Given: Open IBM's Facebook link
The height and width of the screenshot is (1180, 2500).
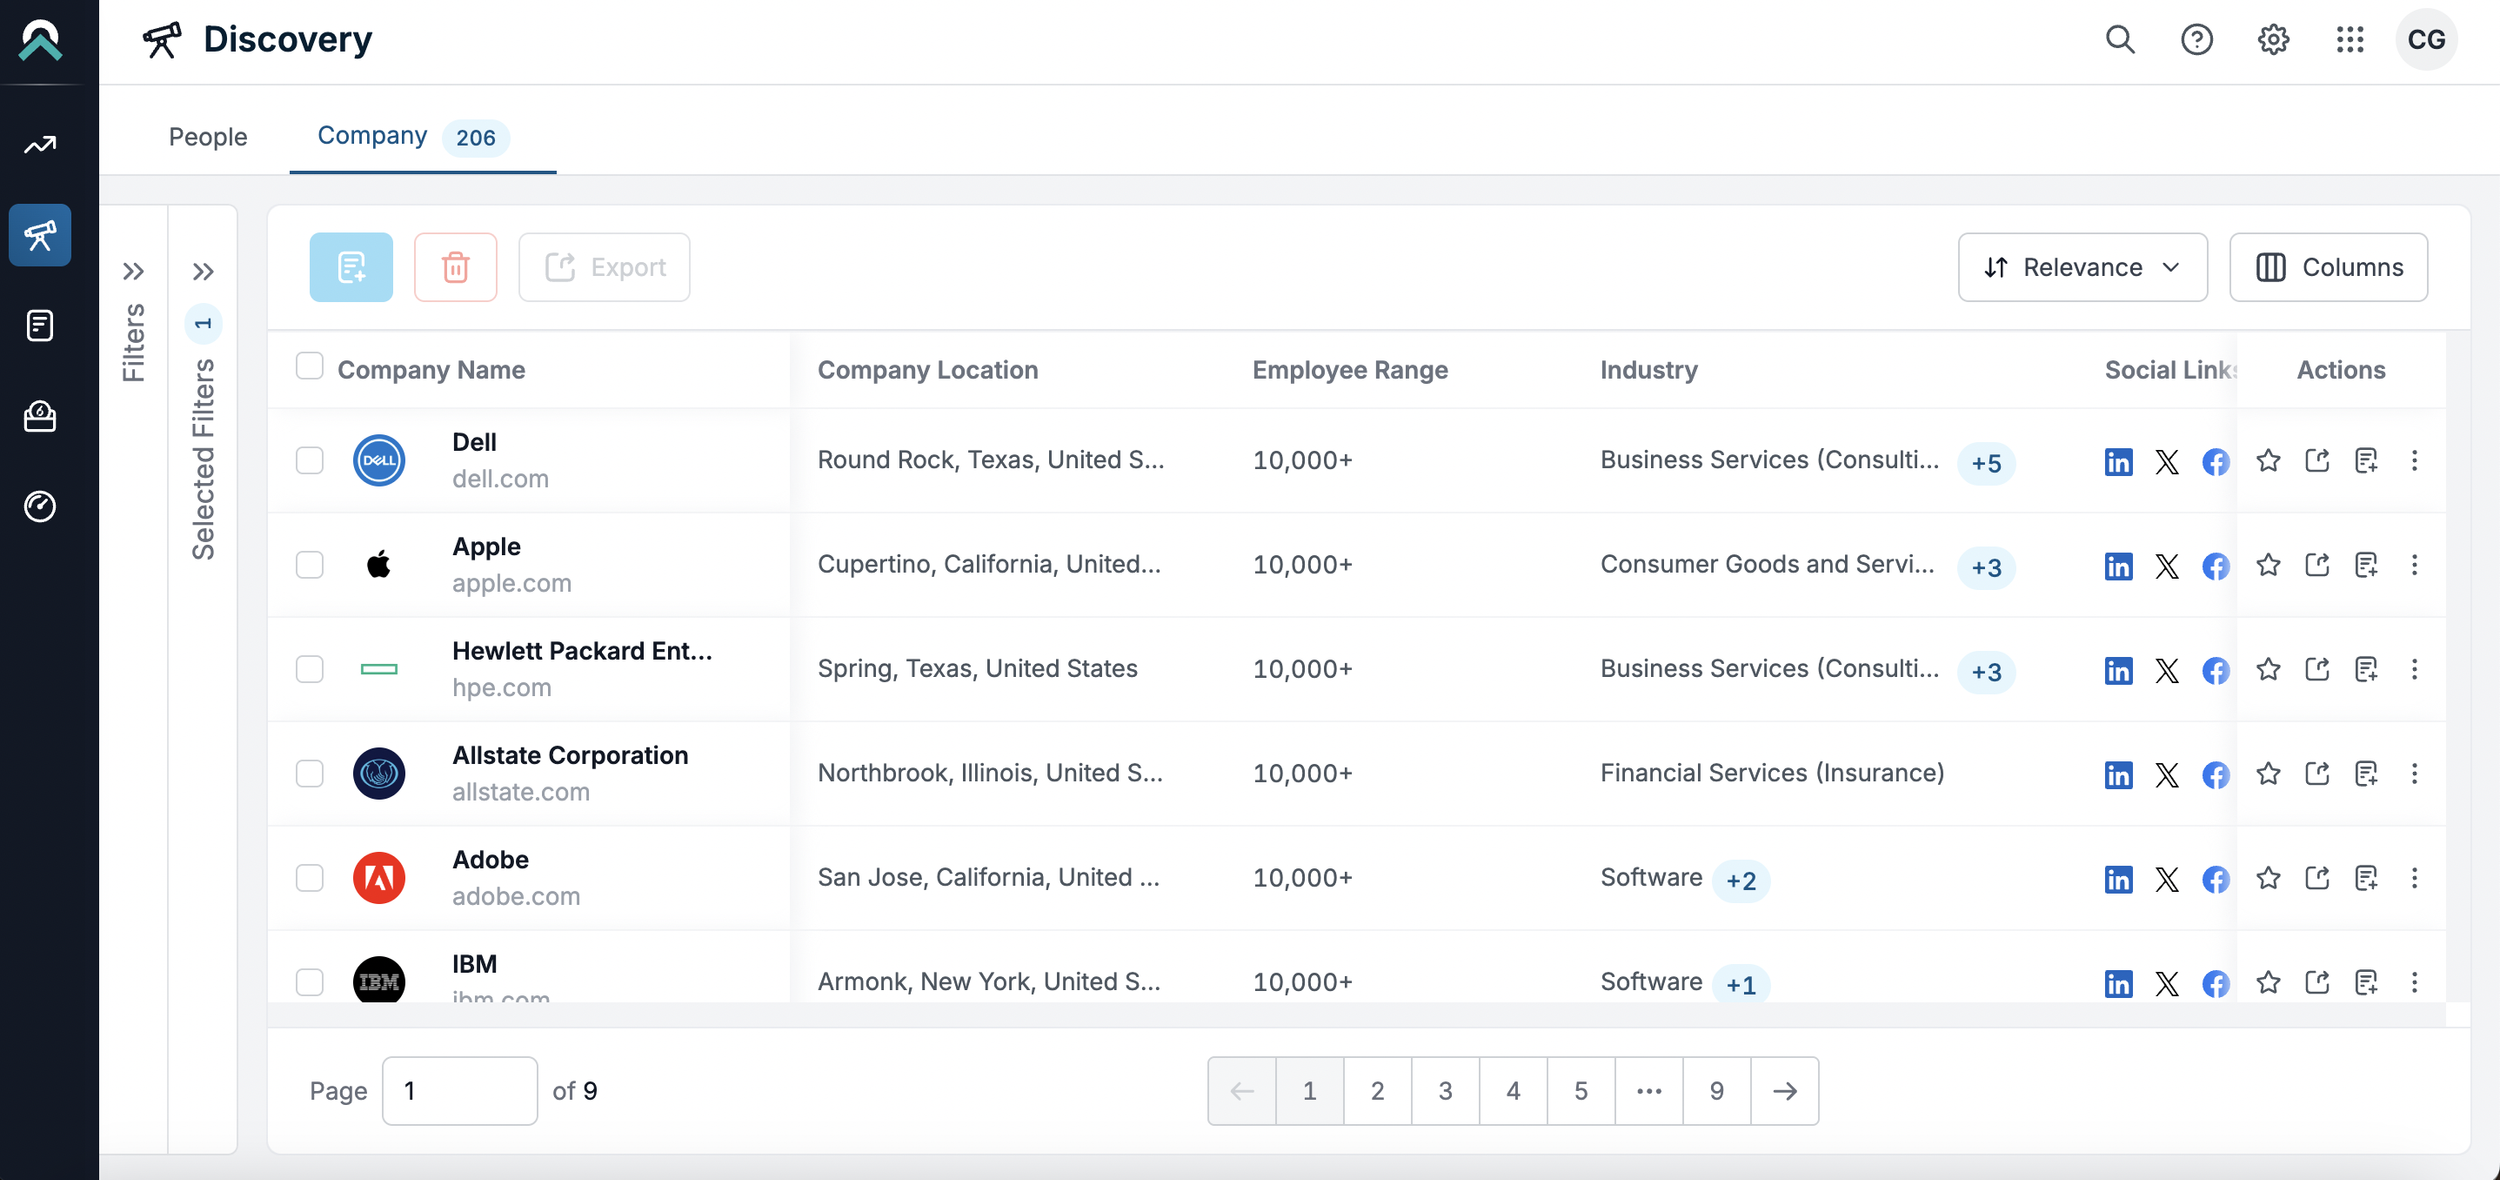Looking at the screenshot, I should [x=2216, y=983].
